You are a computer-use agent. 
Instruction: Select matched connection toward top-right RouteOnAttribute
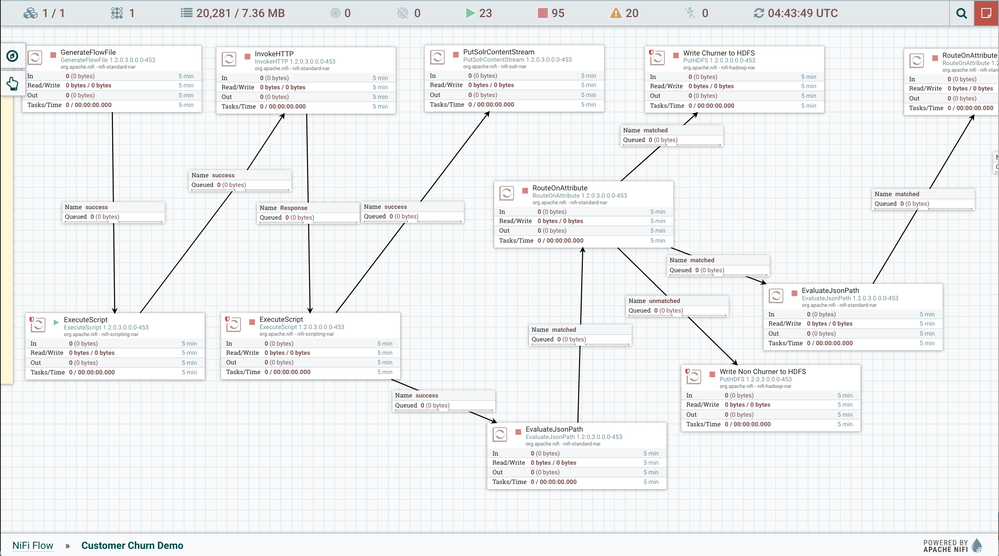(x=923, y=199)
